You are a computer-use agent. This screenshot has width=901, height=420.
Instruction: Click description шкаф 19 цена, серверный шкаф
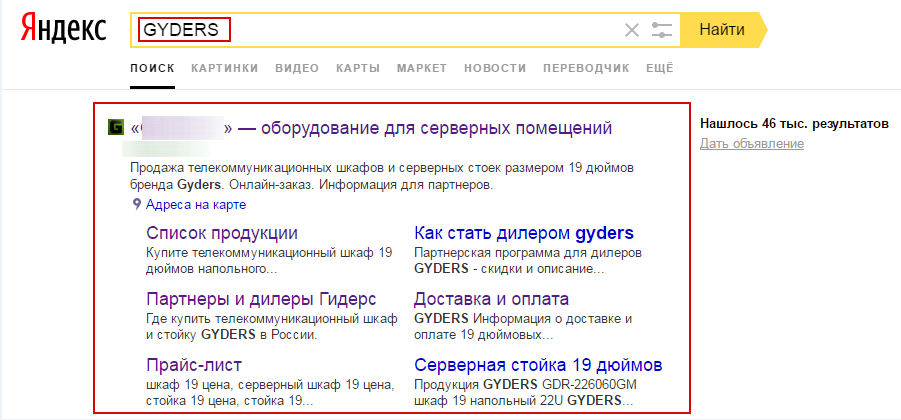coord(270,392)
